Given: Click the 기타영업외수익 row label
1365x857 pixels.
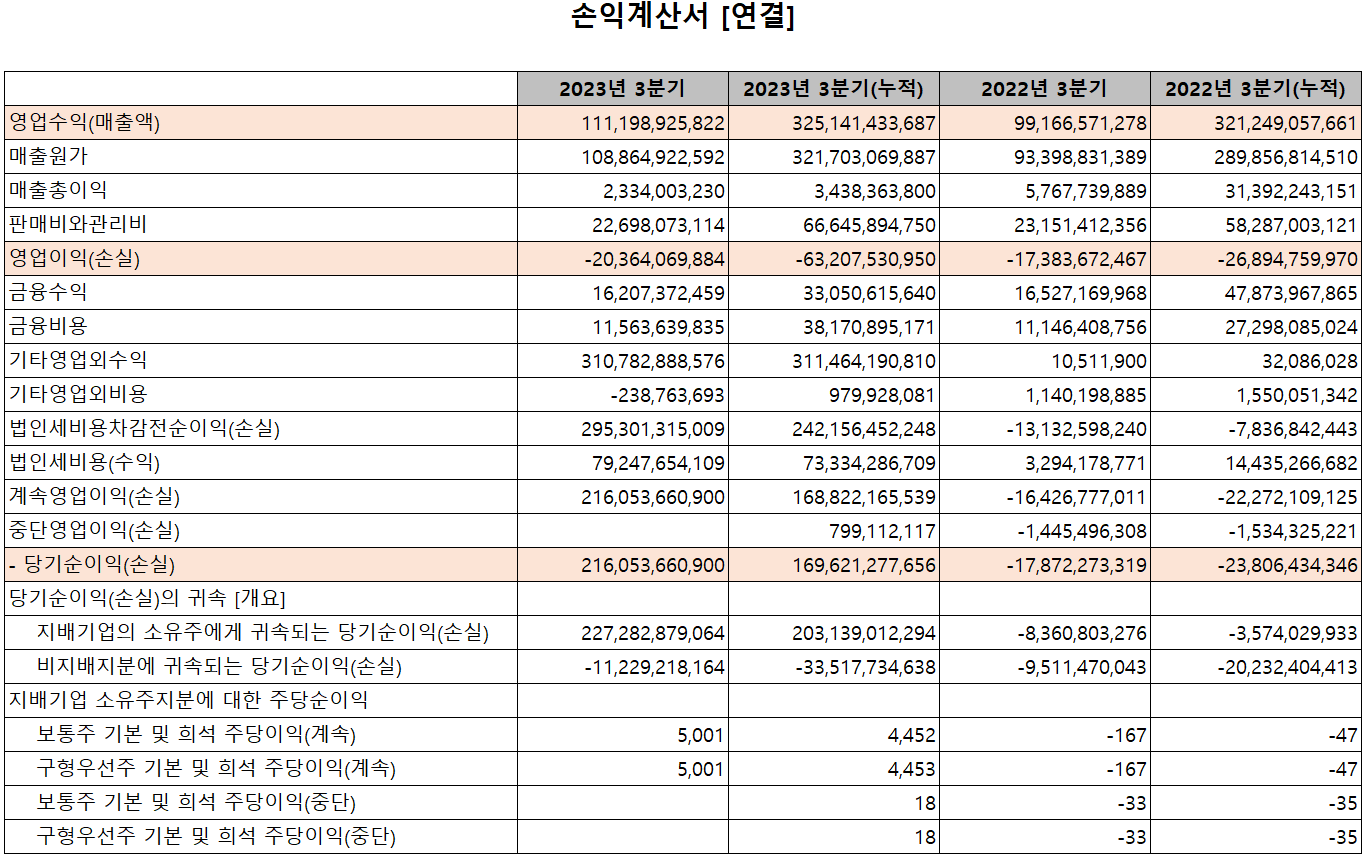Looking at the screenshot, I should (78, 361).
